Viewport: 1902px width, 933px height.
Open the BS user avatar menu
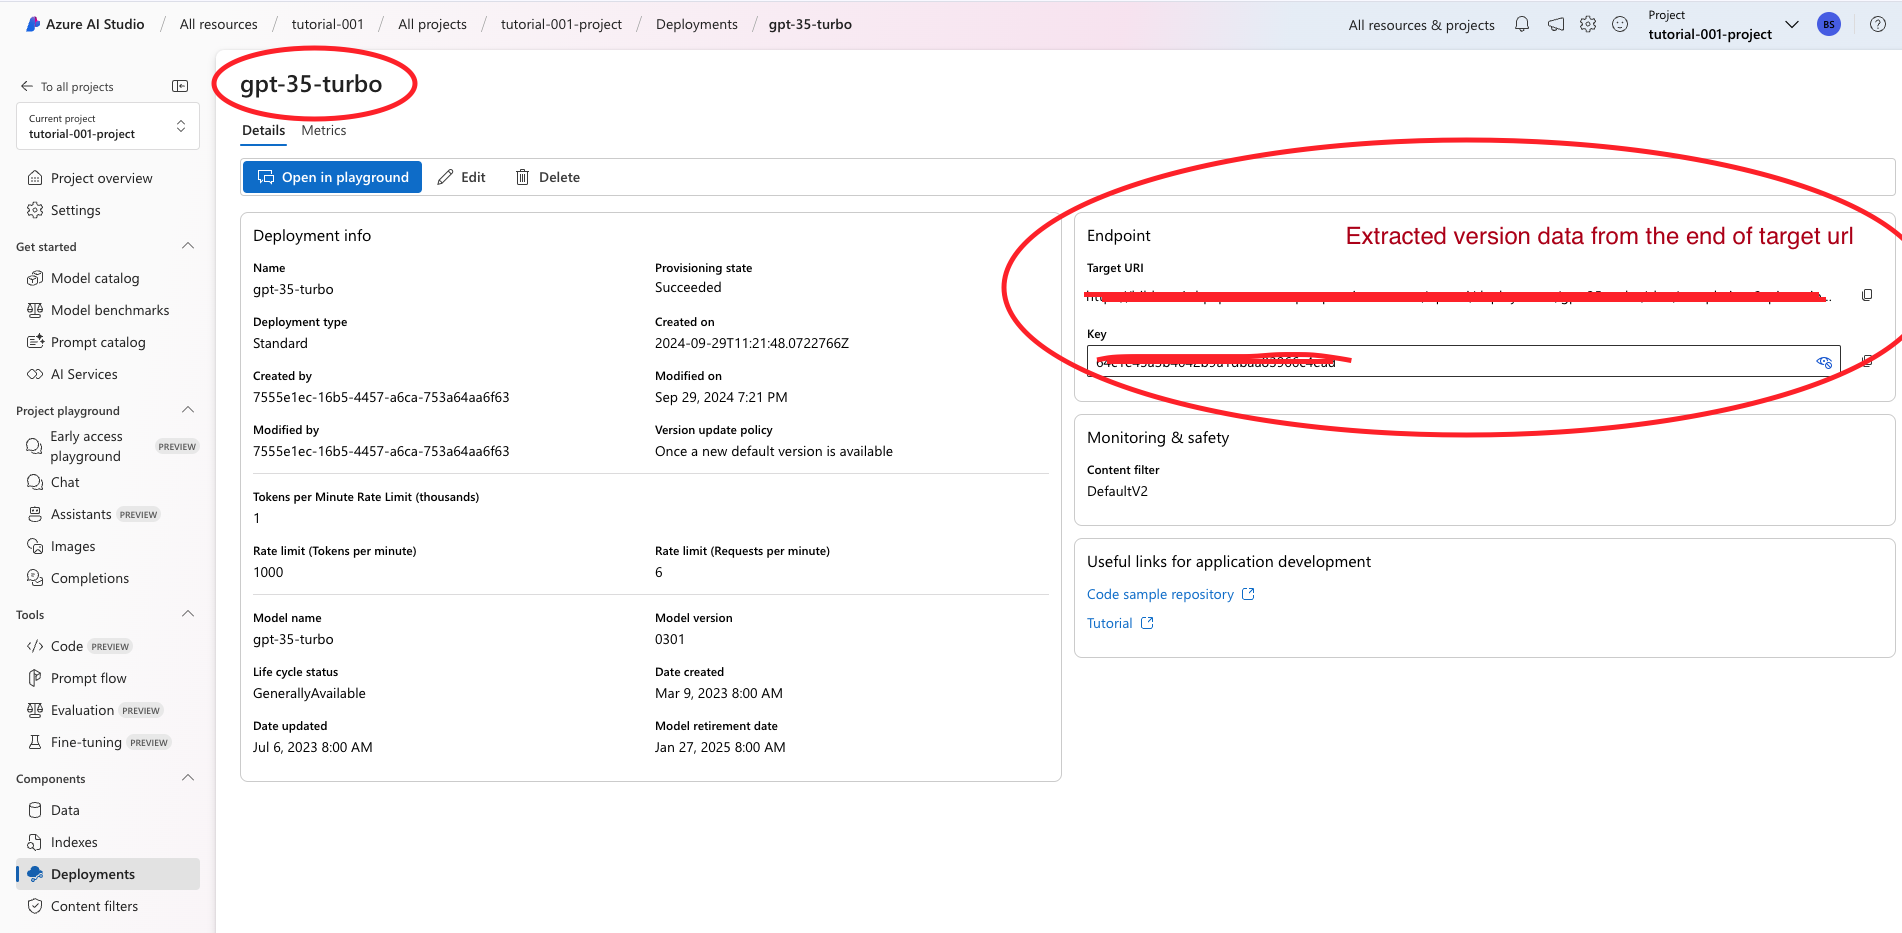(1829, 24)
